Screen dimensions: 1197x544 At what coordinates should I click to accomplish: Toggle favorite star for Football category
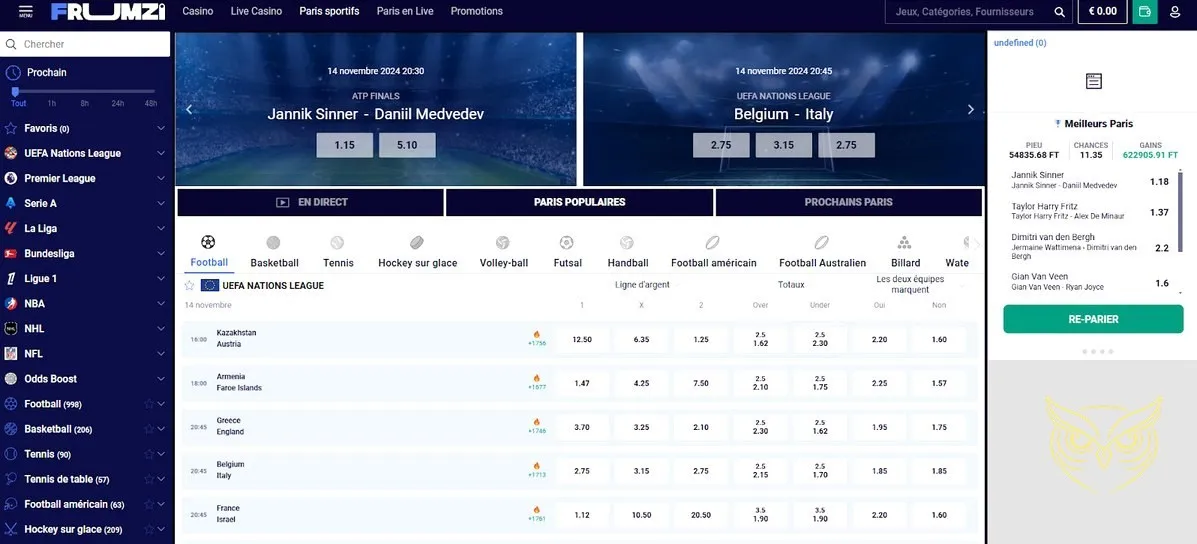point(149,404)
